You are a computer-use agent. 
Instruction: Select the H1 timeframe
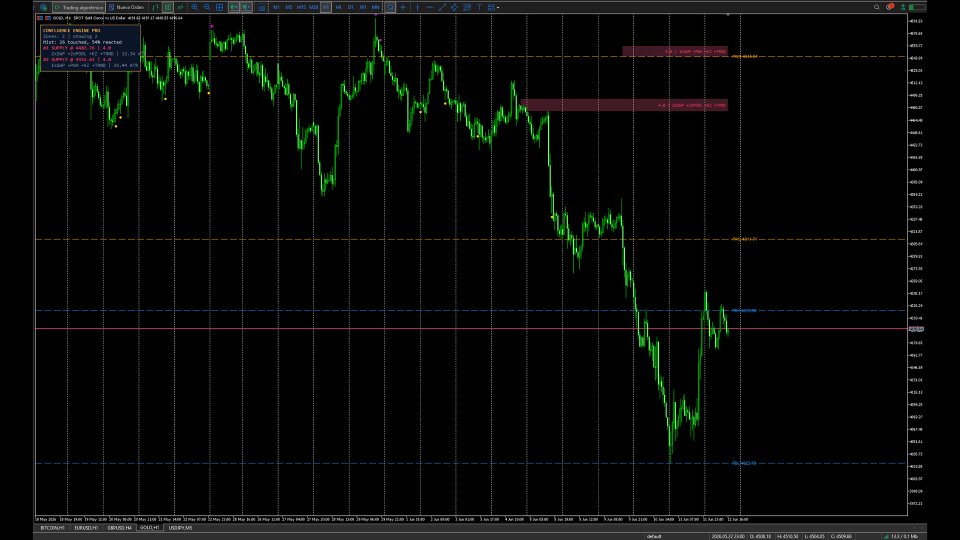click(x=326, y=7)
